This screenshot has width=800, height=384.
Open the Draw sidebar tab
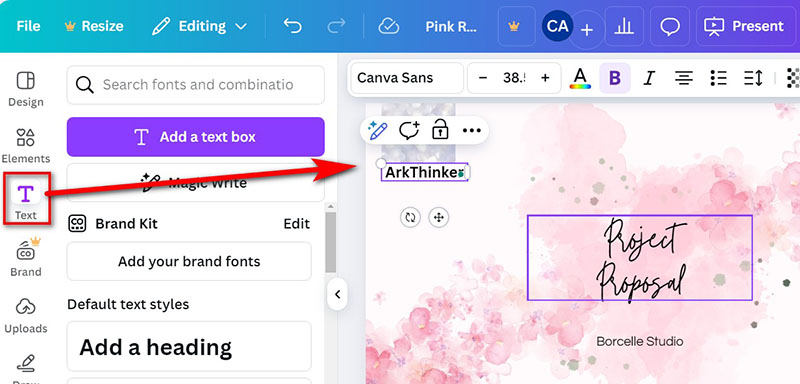click(26, 367)
